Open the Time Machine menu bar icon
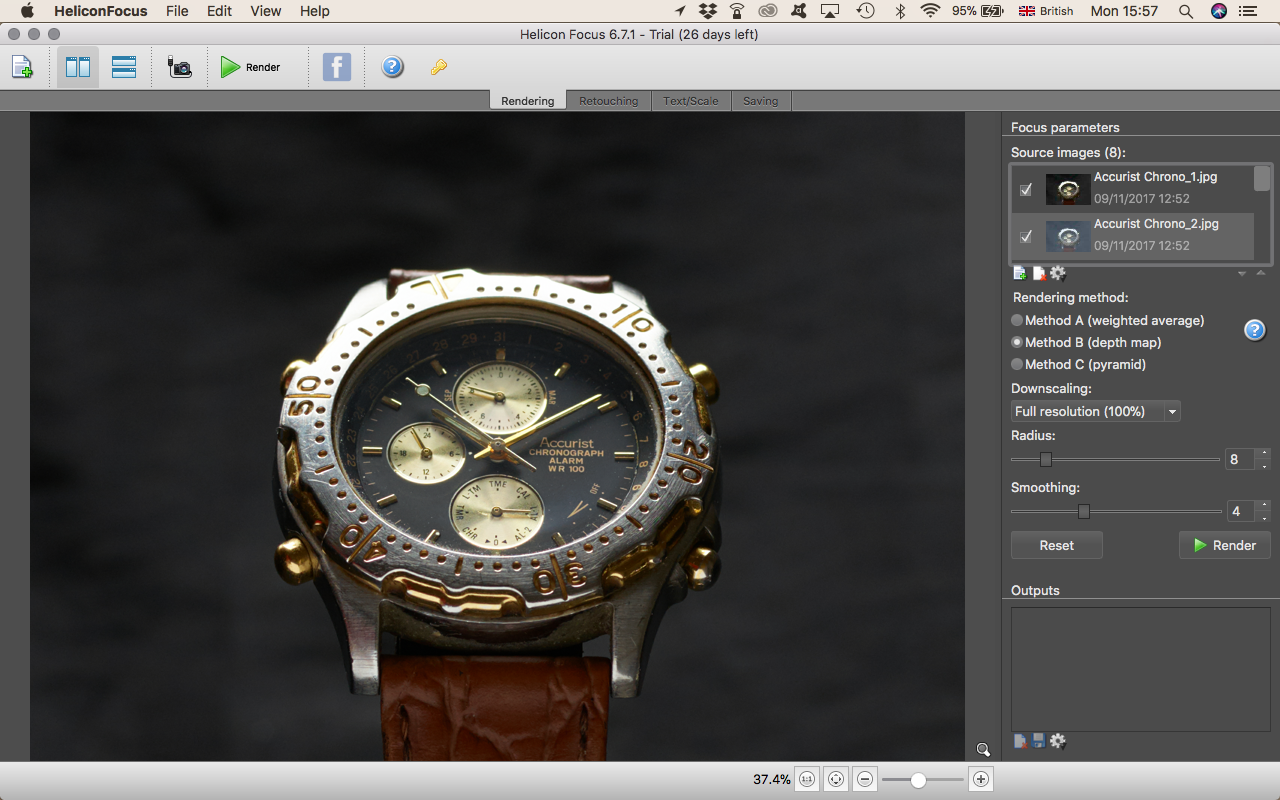This screenshot has width=1280, height=800. click(x=866, y=11)
